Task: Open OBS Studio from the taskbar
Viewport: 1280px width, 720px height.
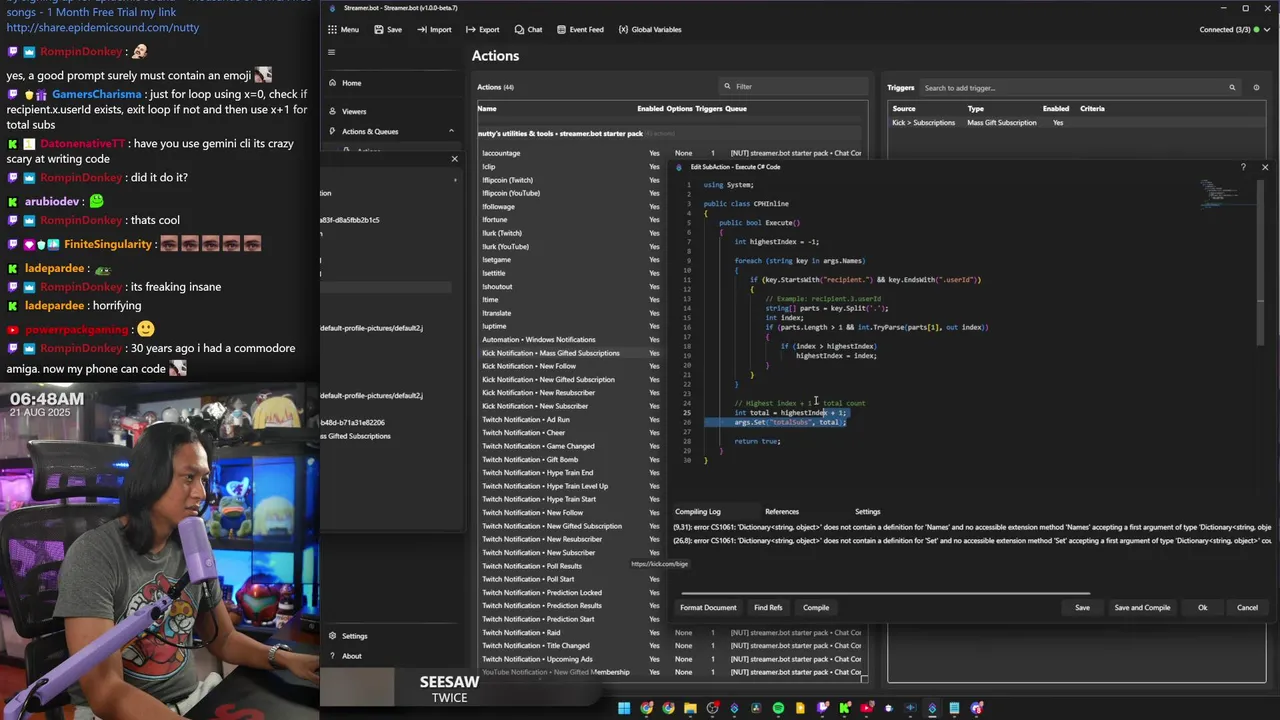Action: [x=712, y=709]
